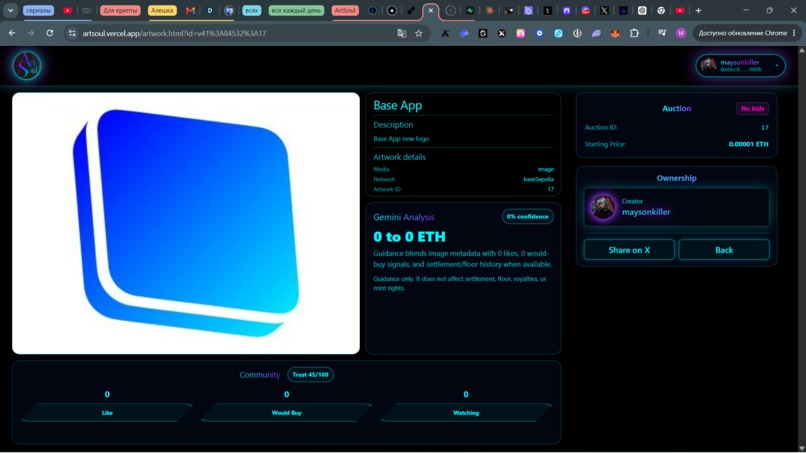
Task: Bookmark this page with the star
Action: click(x=418, y=33)
